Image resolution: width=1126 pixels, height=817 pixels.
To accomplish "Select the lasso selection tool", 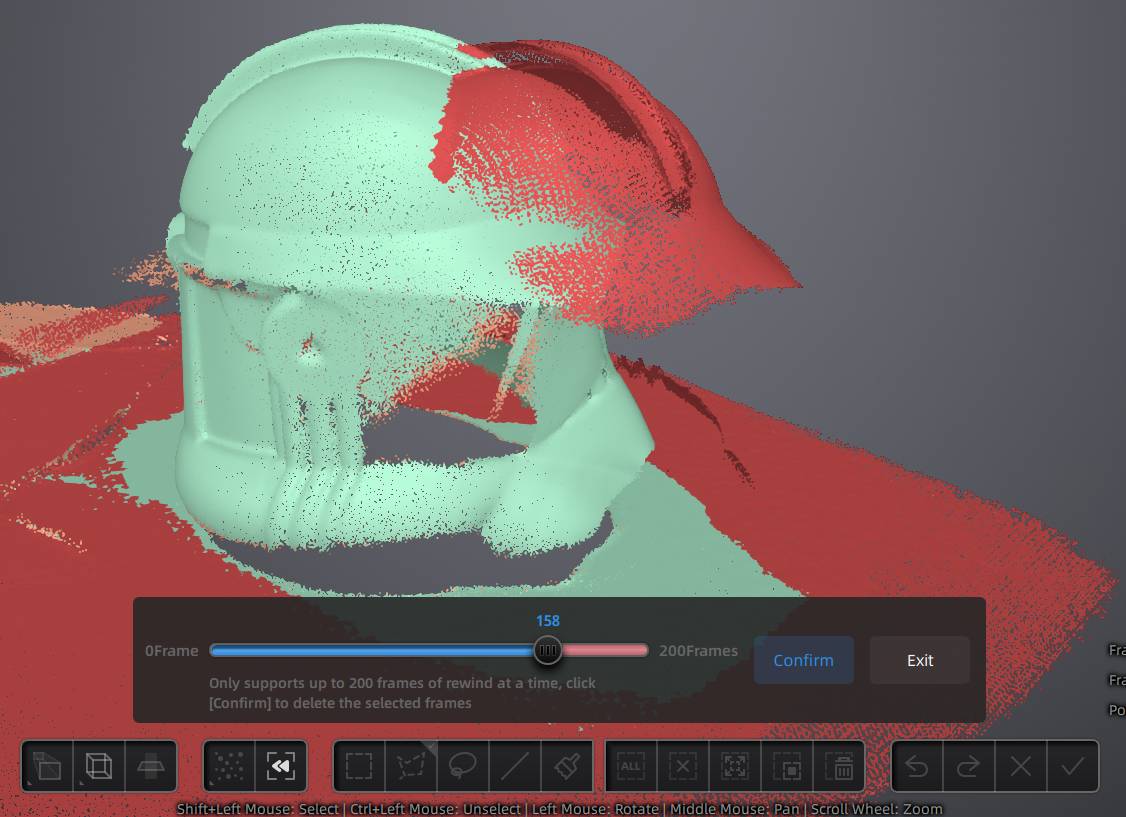I will pyautogui.click(x=462, y=766).
